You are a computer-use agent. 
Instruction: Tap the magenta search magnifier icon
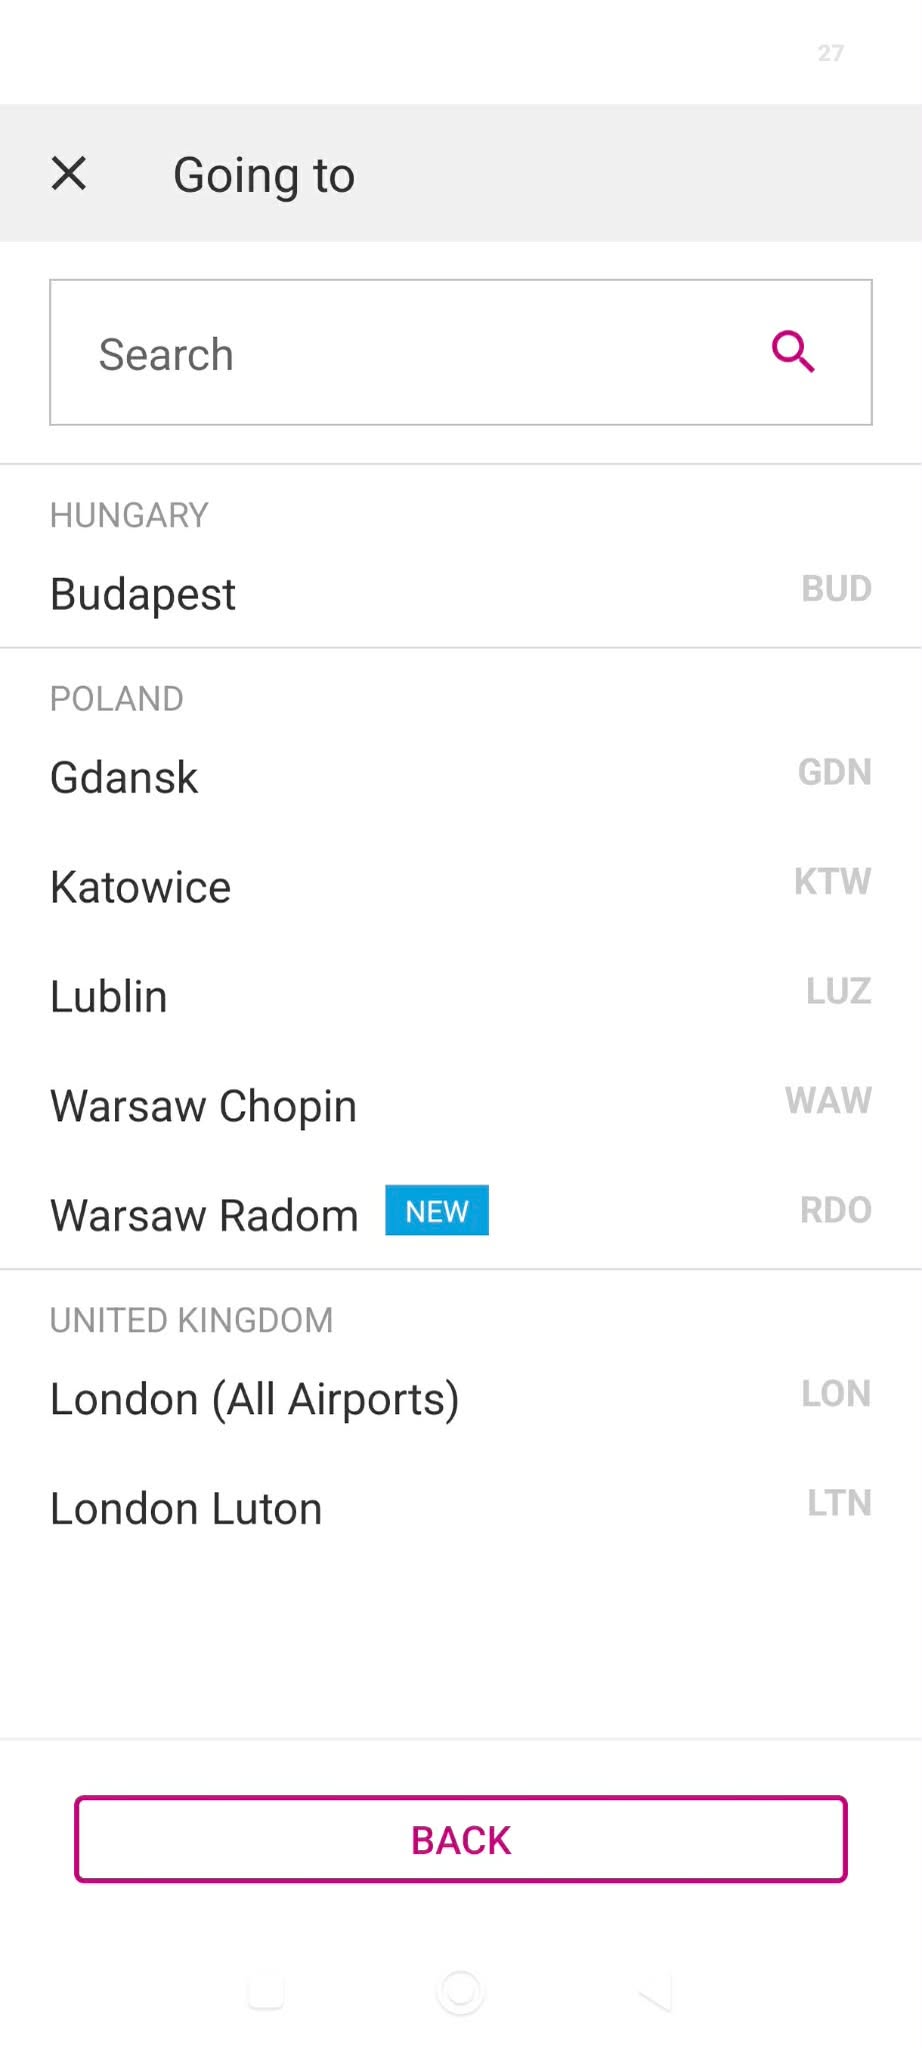point(793,352)
